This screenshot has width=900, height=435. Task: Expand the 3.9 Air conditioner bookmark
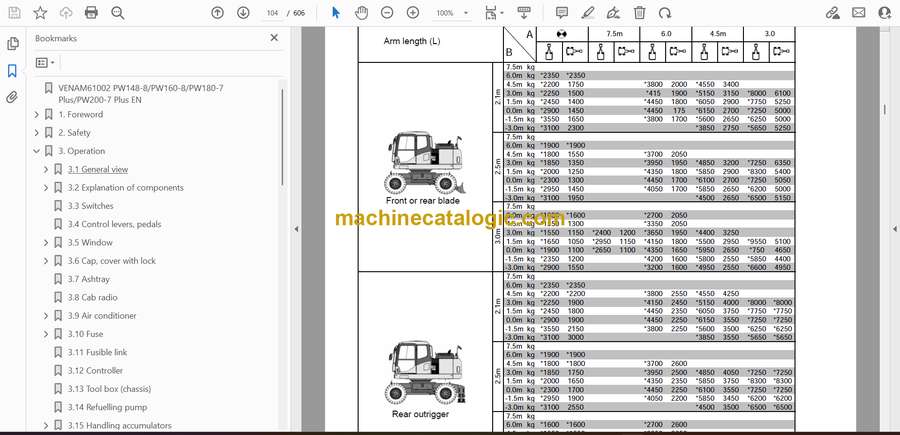coord(46,316)
